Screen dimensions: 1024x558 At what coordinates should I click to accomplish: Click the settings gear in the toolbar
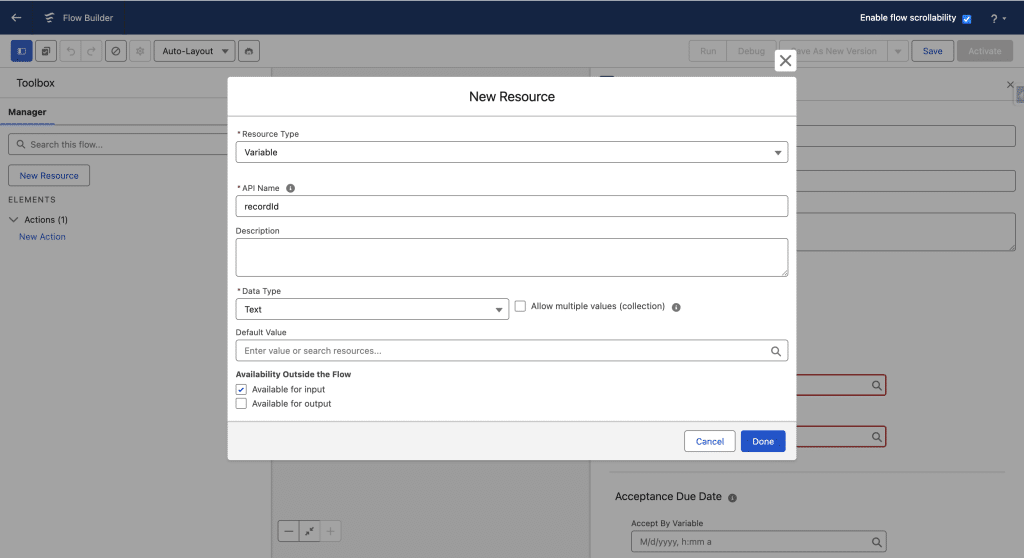point(140,51)
